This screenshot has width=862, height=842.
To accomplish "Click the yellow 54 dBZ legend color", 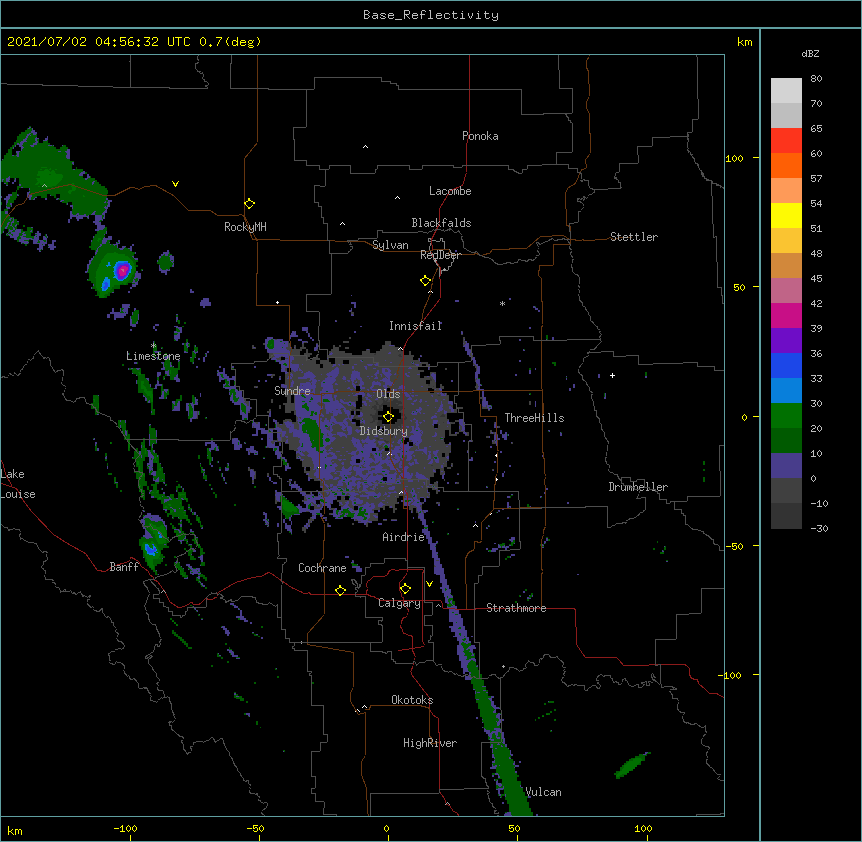I will [786, 215].
